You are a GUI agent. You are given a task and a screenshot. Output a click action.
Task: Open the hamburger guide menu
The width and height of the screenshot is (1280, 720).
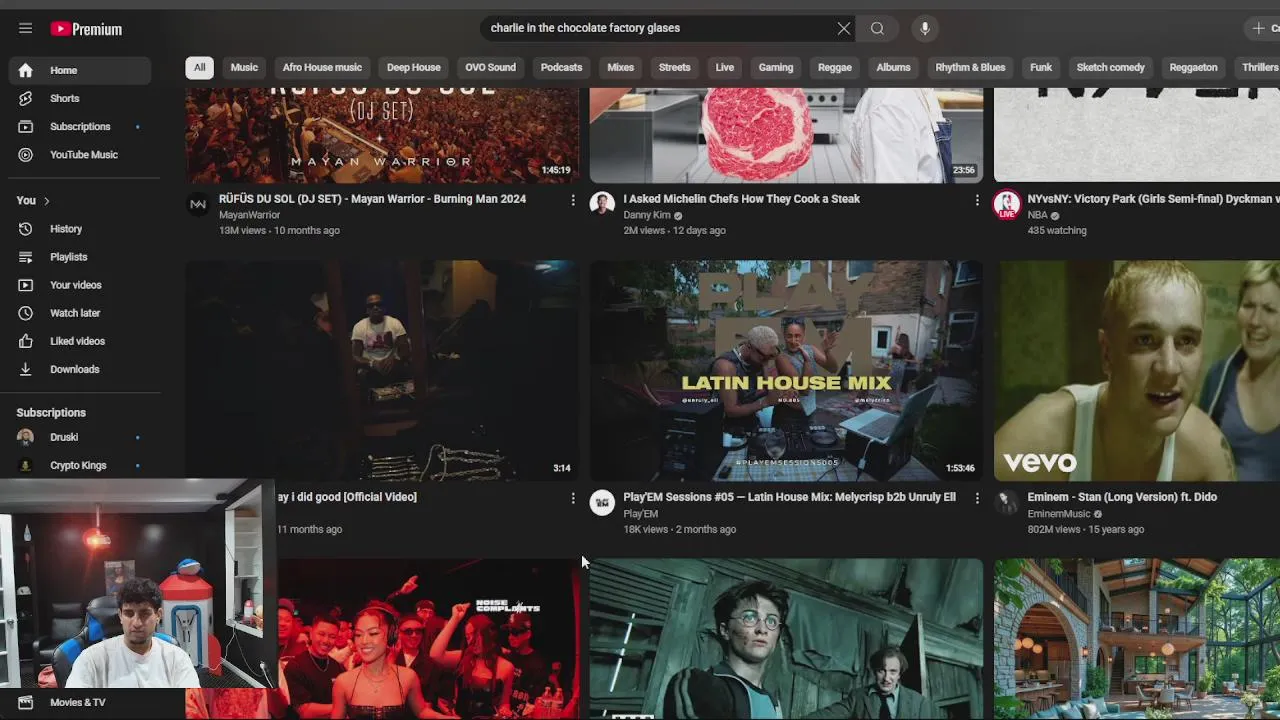pyautogui.click(x=25, y=28)
